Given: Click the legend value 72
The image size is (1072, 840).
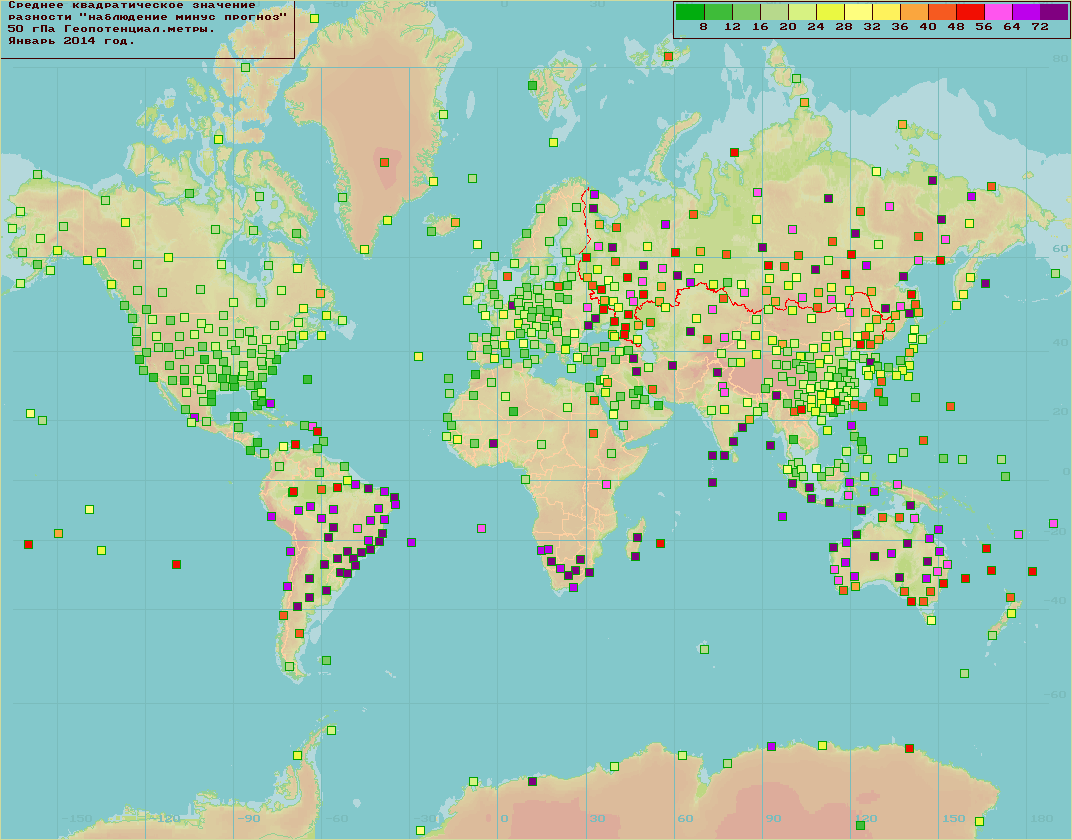Looking at the screenshot, I should (1040, 27).
